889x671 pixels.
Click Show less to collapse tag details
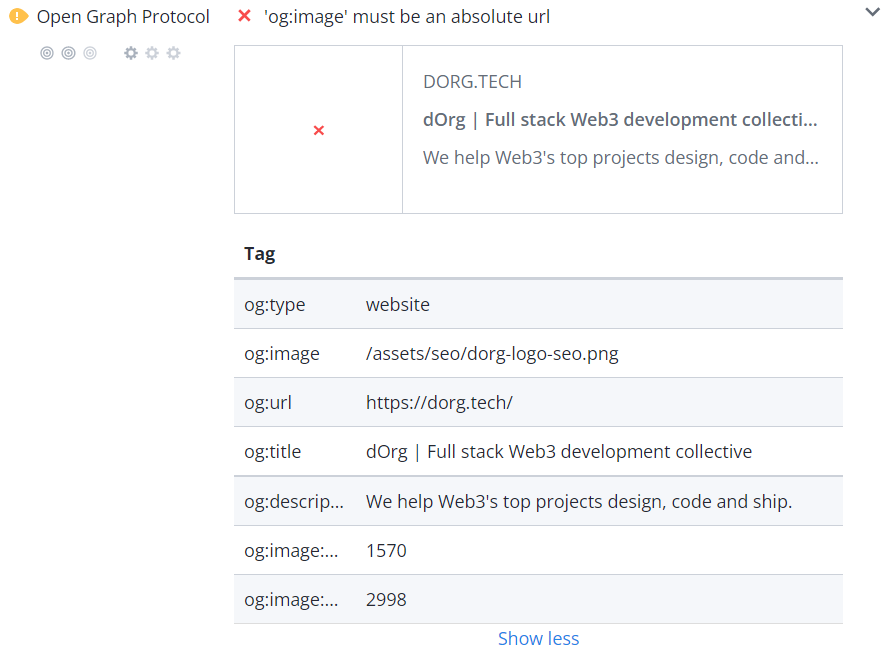[x=538, y=638]
